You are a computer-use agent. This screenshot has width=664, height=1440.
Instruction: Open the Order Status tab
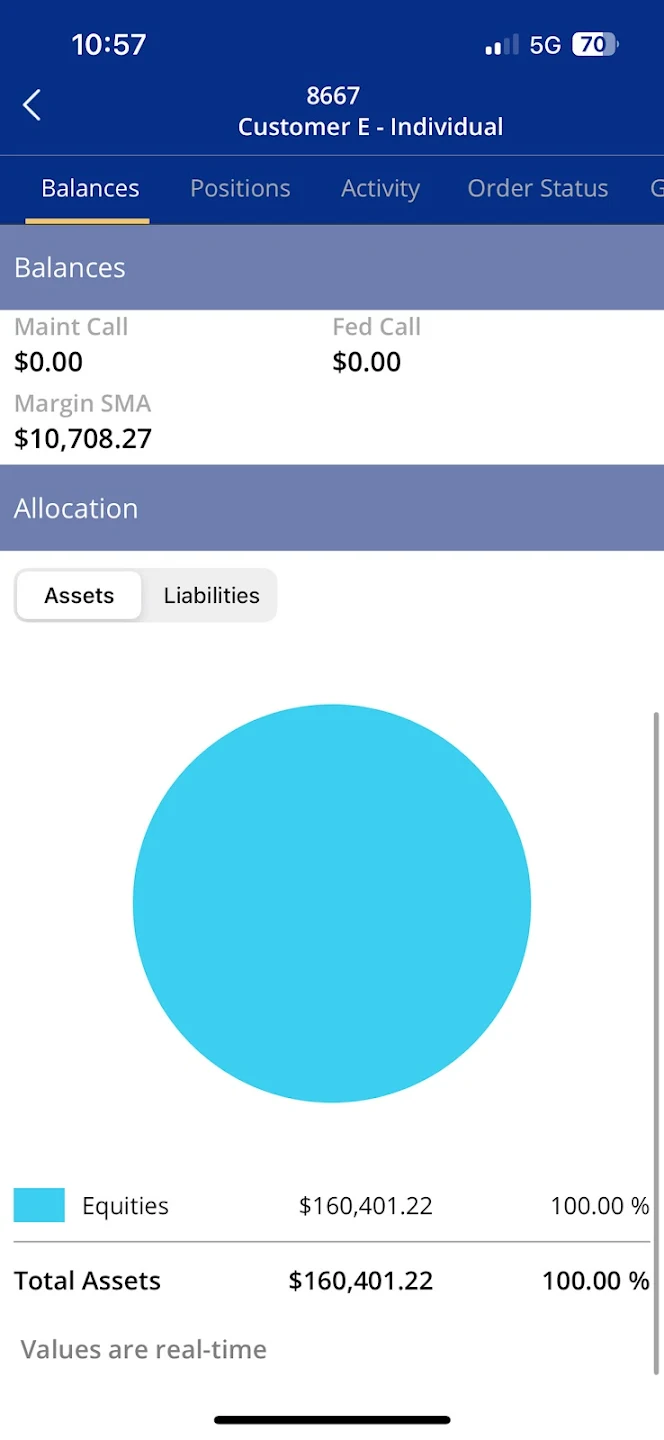tap(537, 188)
